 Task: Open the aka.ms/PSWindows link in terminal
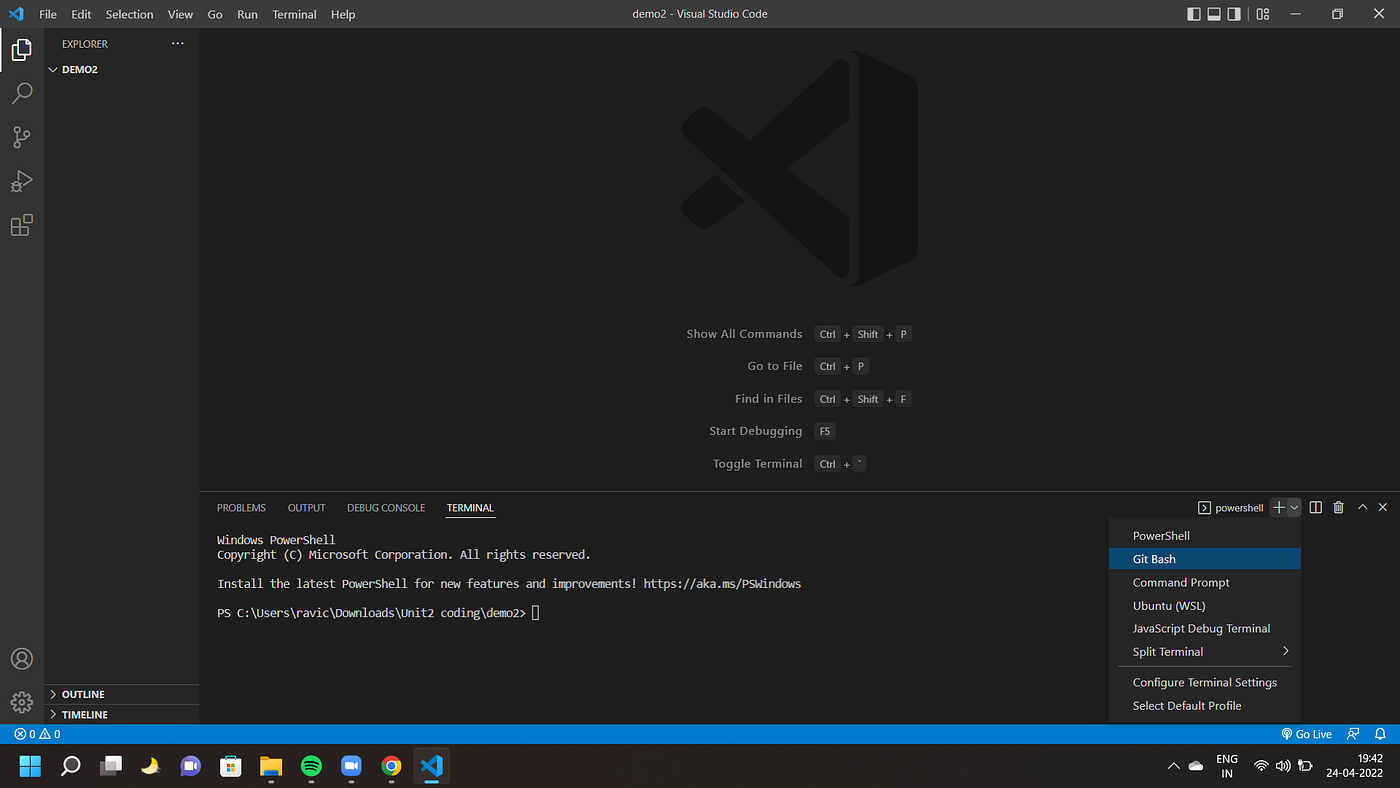tap(722, 584)
